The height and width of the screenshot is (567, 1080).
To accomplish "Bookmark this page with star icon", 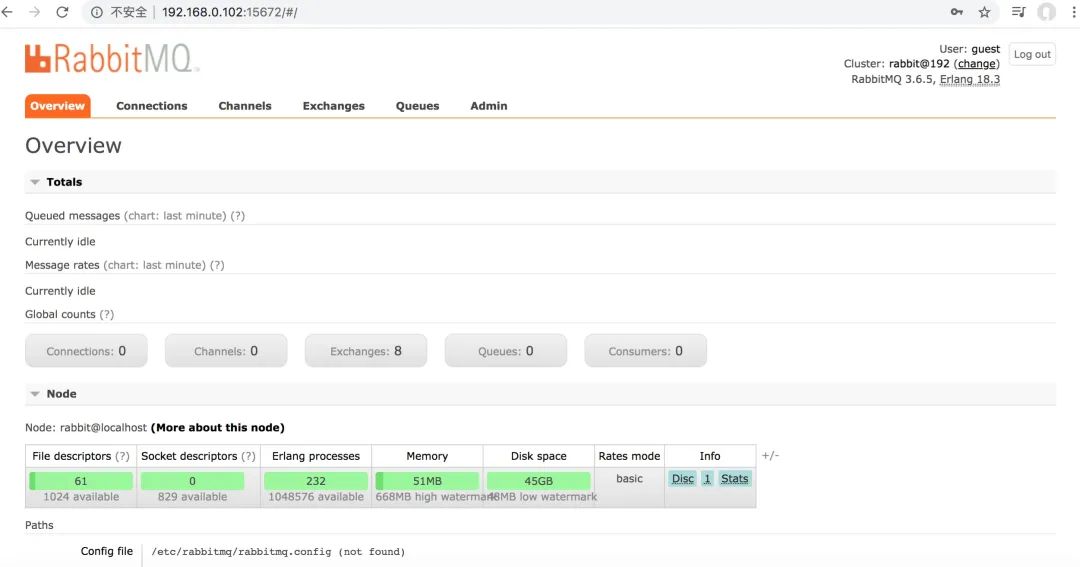I will 984,12.
